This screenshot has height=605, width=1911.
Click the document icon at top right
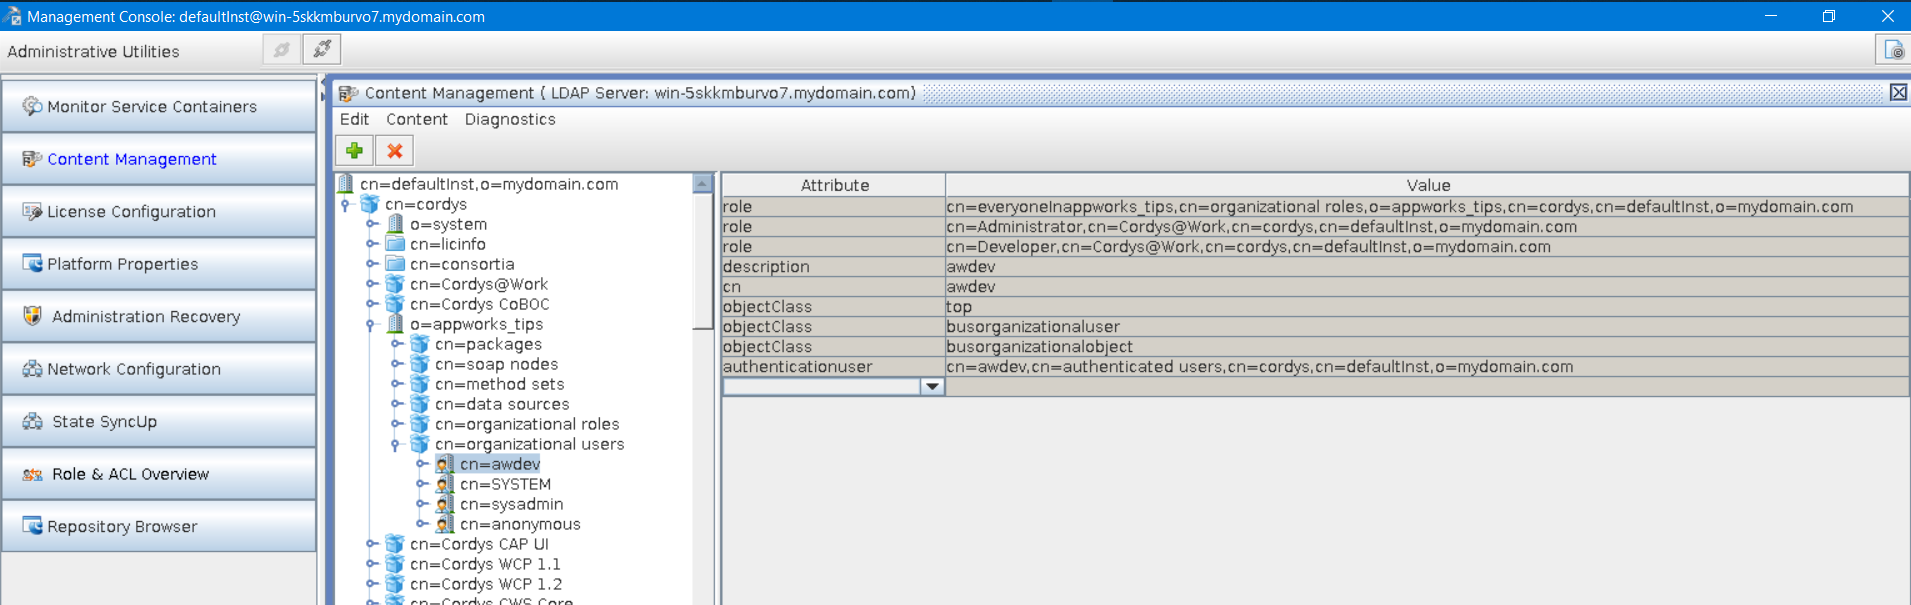(1893, 49)
